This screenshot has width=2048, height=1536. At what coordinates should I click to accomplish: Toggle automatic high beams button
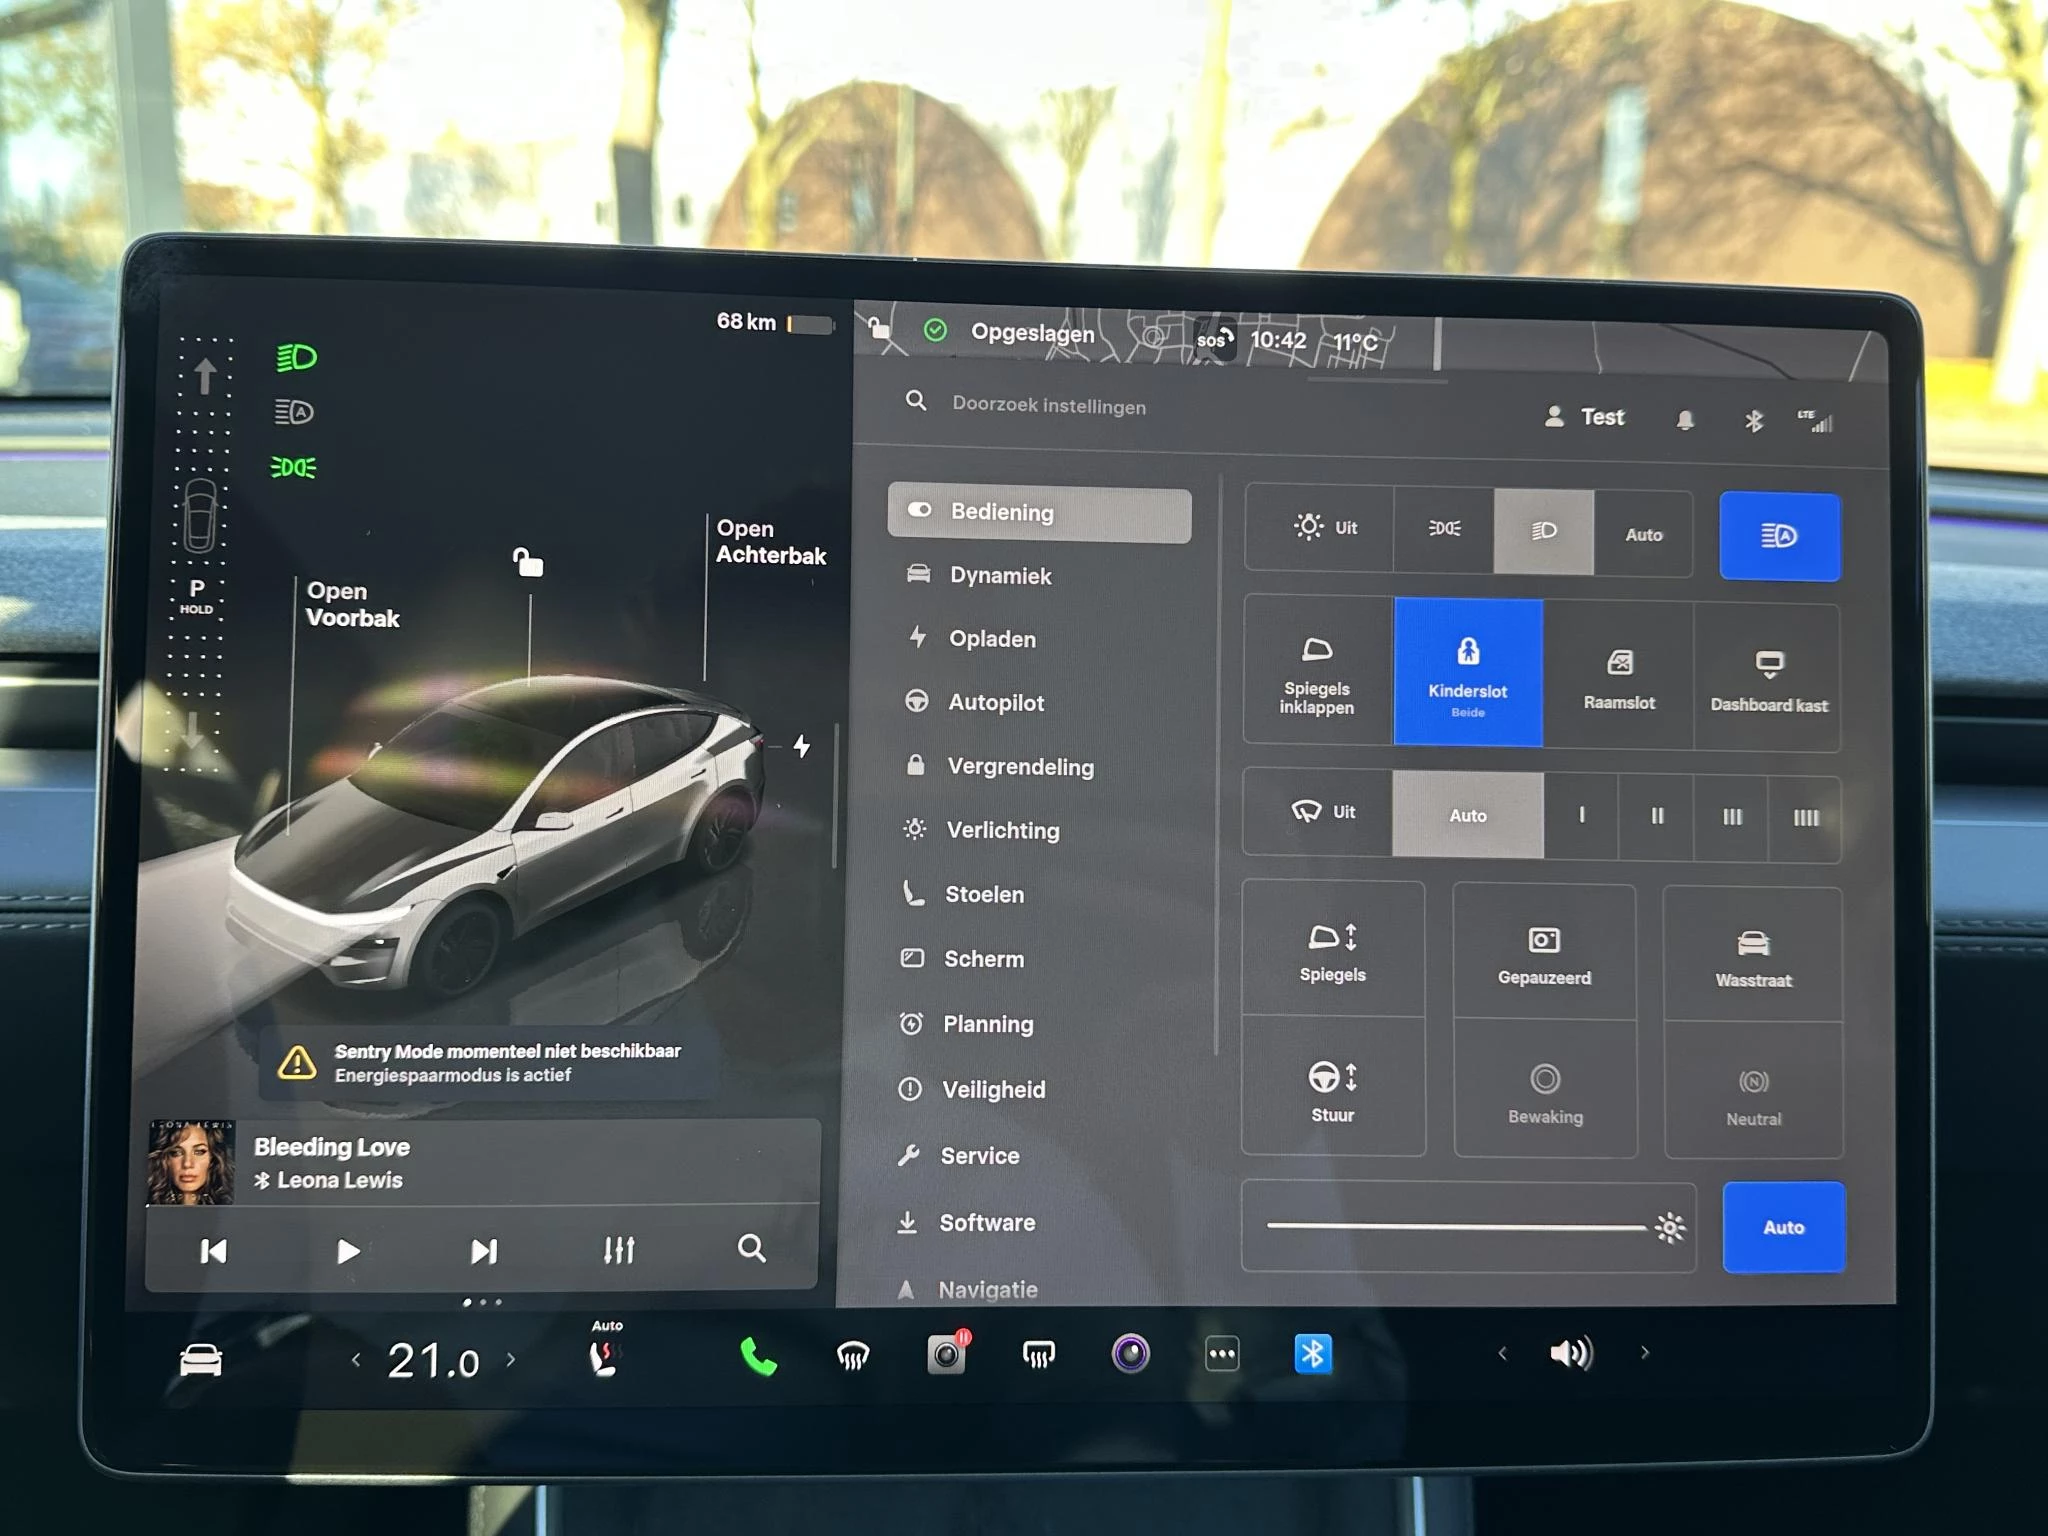1780,536
